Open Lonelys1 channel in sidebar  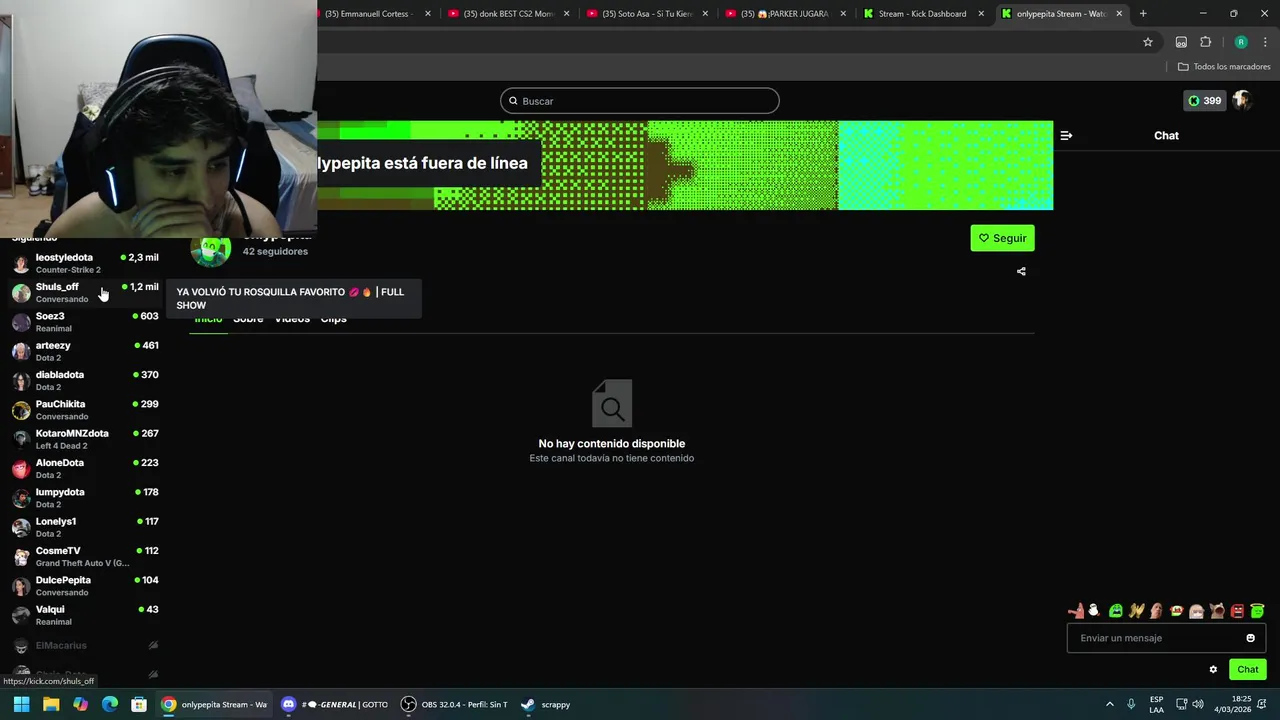click(x=85, y=527)
